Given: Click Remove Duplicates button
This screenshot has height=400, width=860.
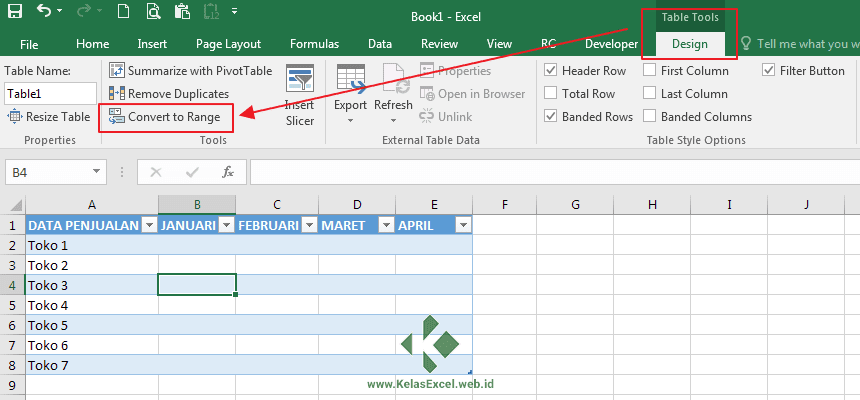Looking at the screenshot, I should click(169, 94).
